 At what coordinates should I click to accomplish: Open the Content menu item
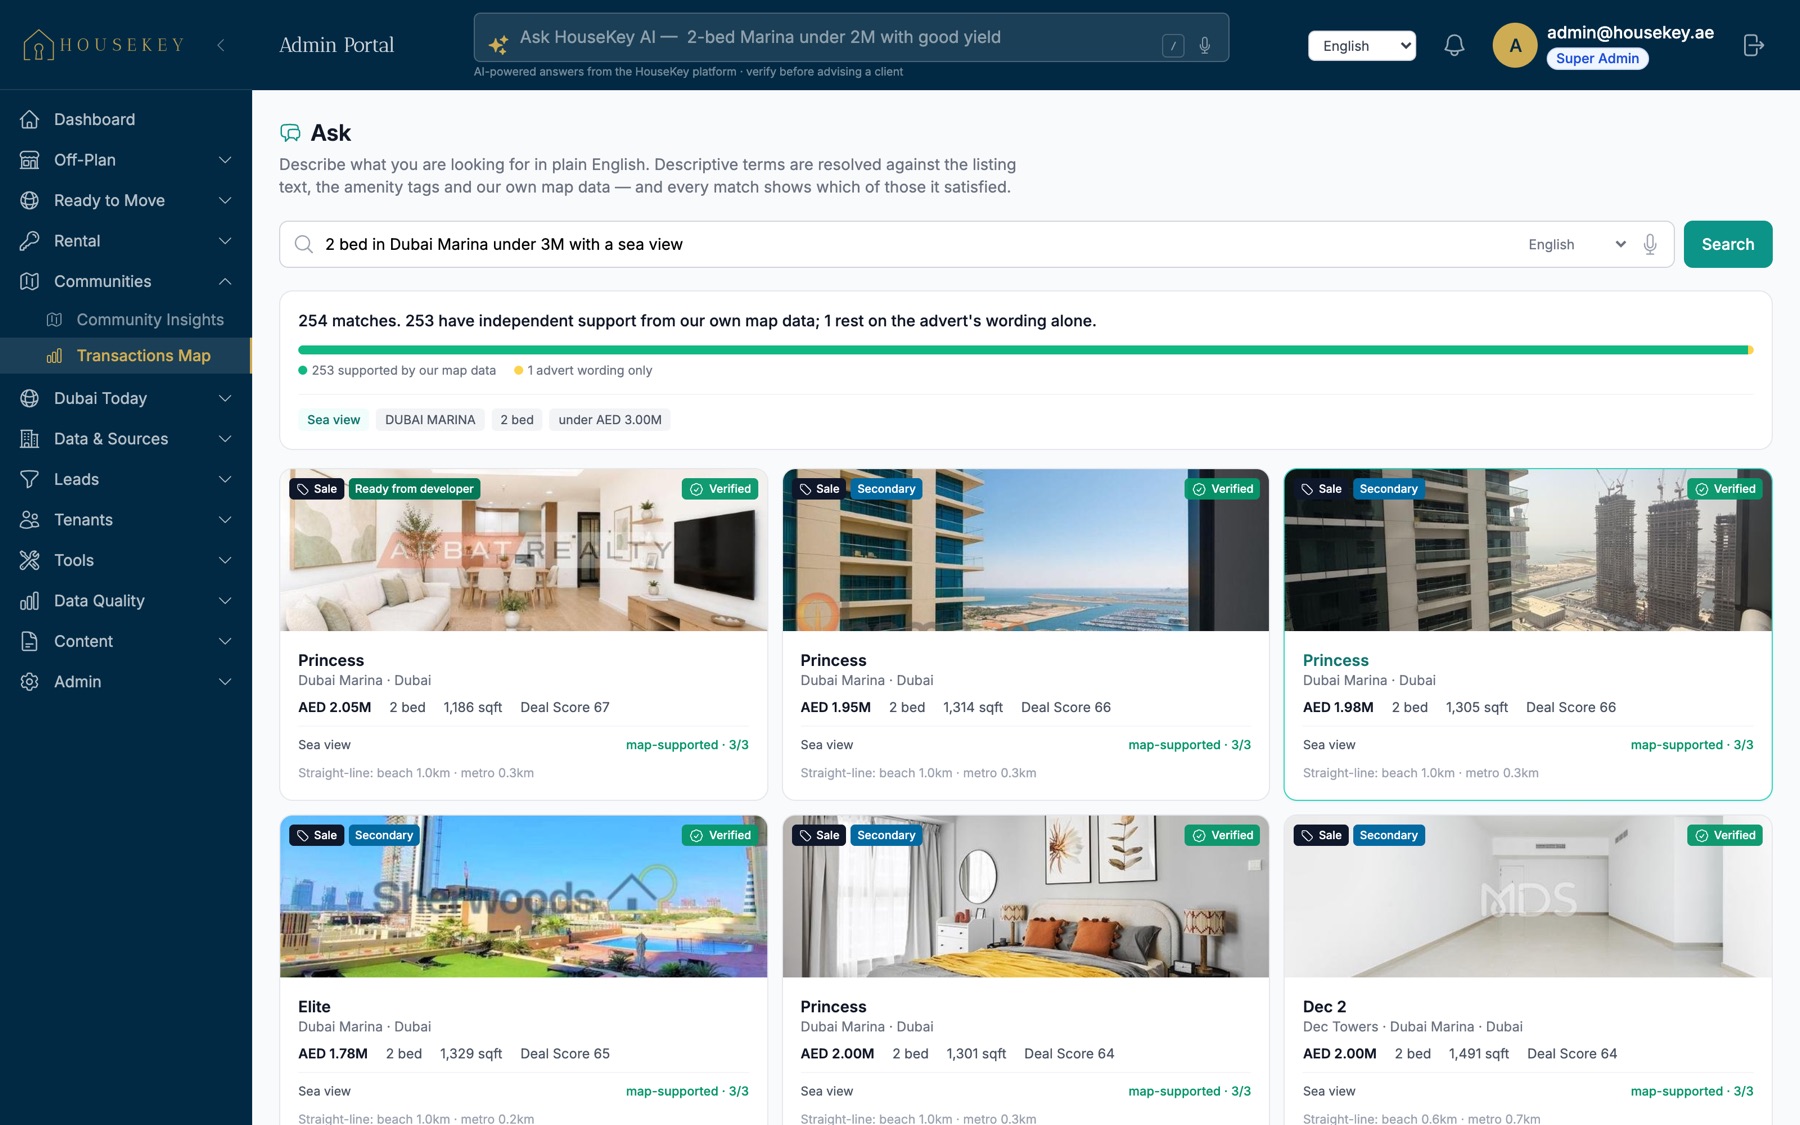pyautogui.click(x=126, y=641)
